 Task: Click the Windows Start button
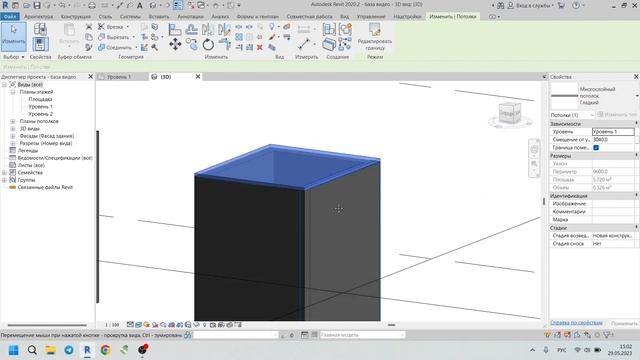13,350
